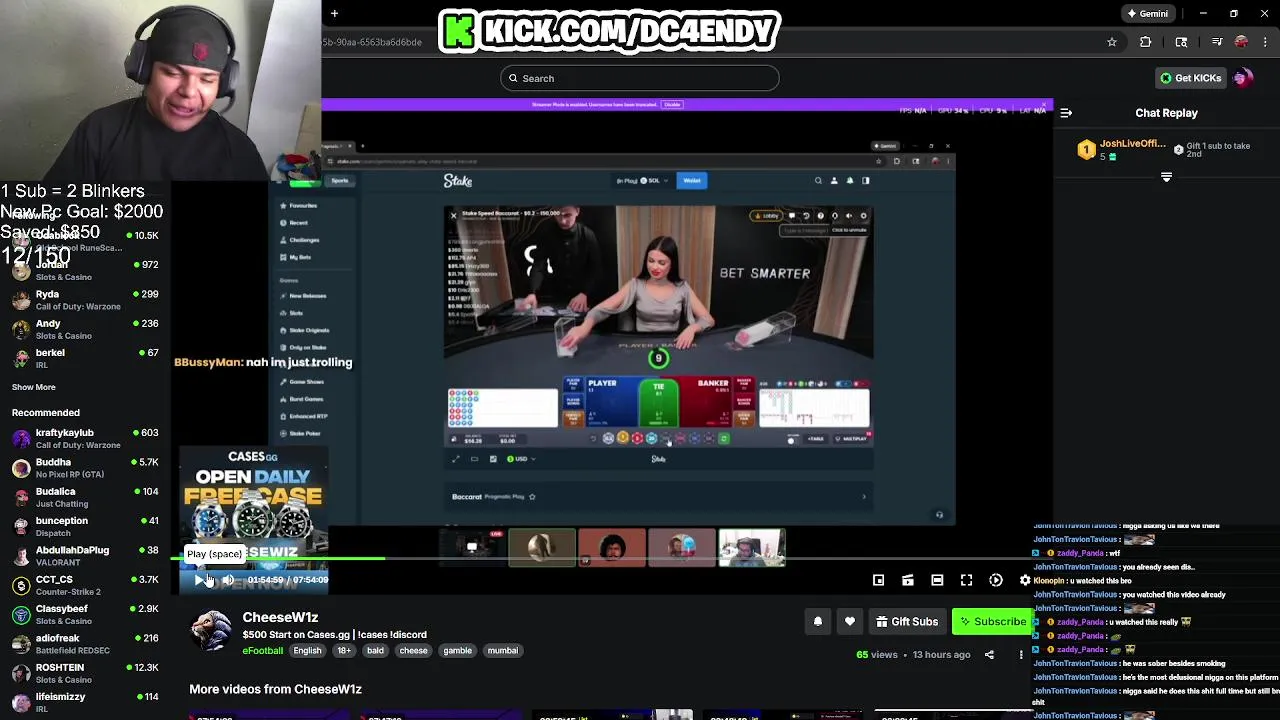Share the video using share icon
Viewport: 1280px width, 720px height.
click(x=989, y=655)
